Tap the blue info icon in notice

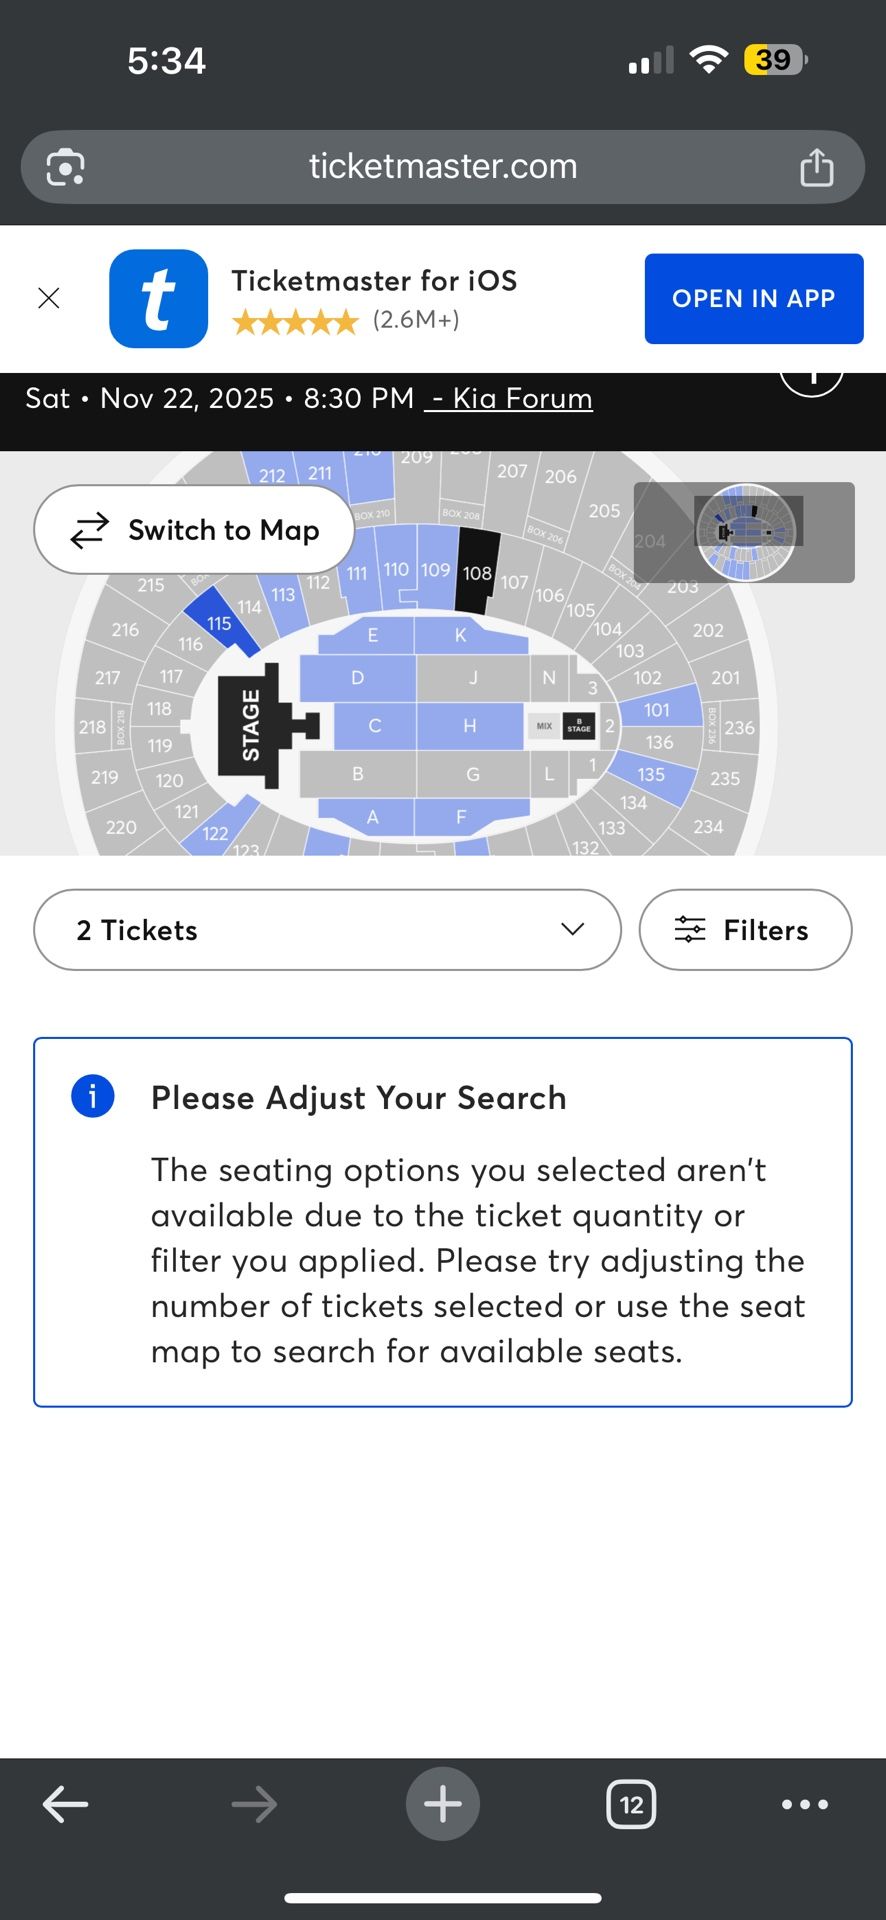93,1097
